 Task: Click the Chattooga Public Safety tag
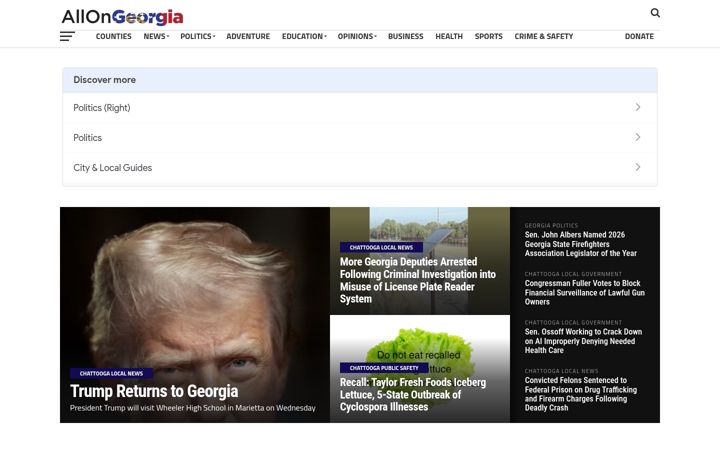(x=384, y=368)
